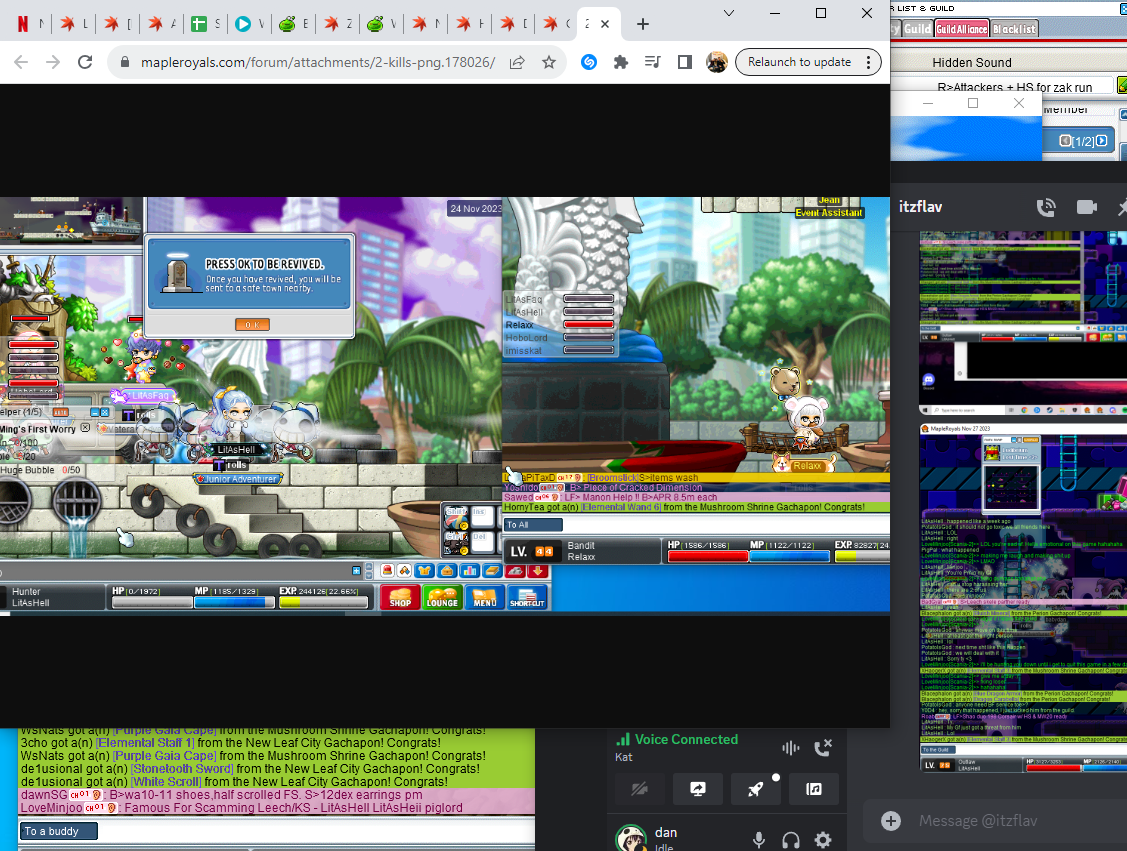Disconnect from the Discord voice call
The image size is (1127, 851).
click(823, 747)
